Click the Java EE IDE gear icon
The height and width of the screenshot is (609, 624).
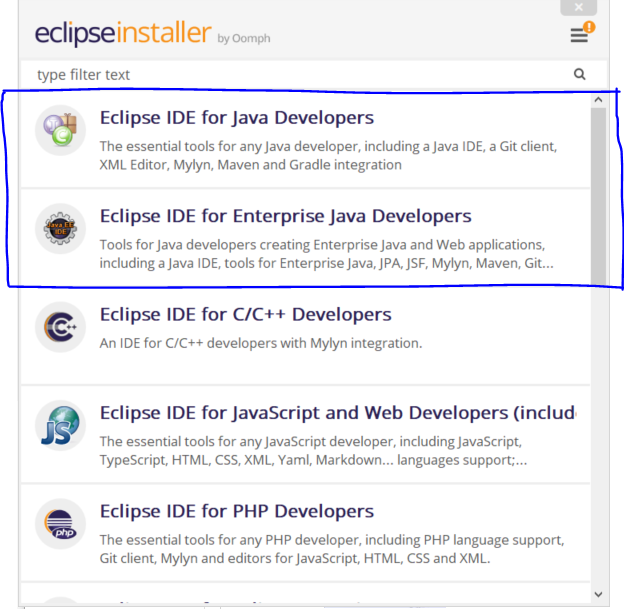coord(60,228)
